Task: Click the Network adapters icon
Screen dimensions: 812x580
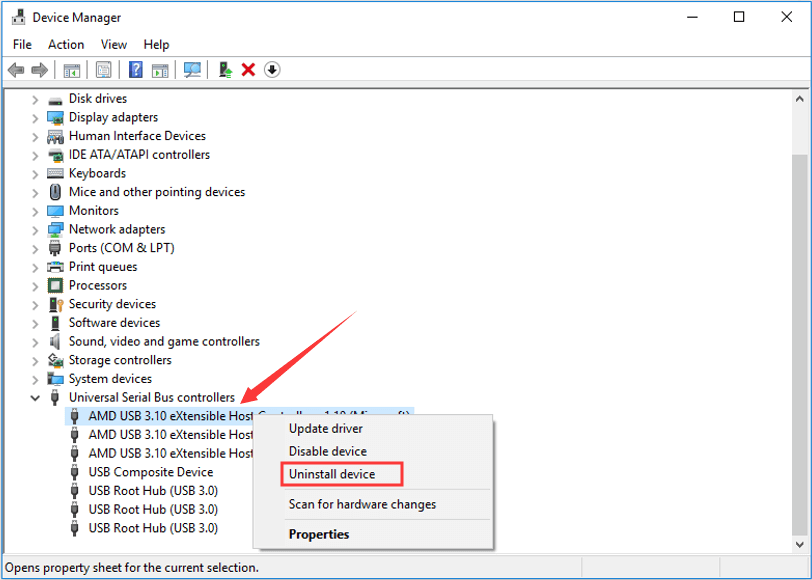Action: (x=55, y=229)
